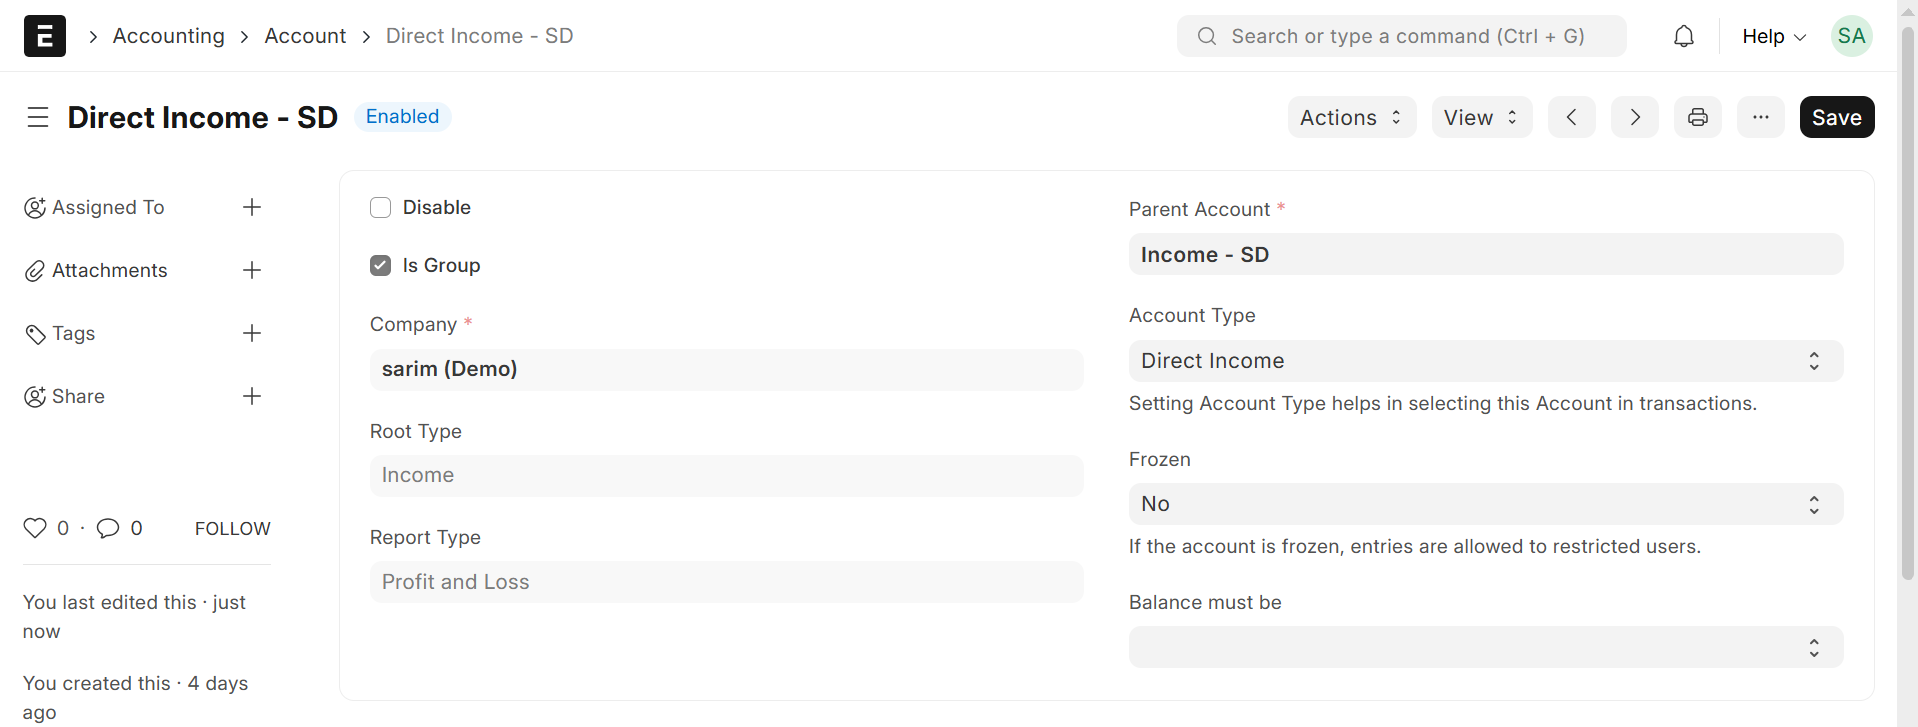Open the Frozen dropdown
The image size is (1918, 727).
(1486, 504)
